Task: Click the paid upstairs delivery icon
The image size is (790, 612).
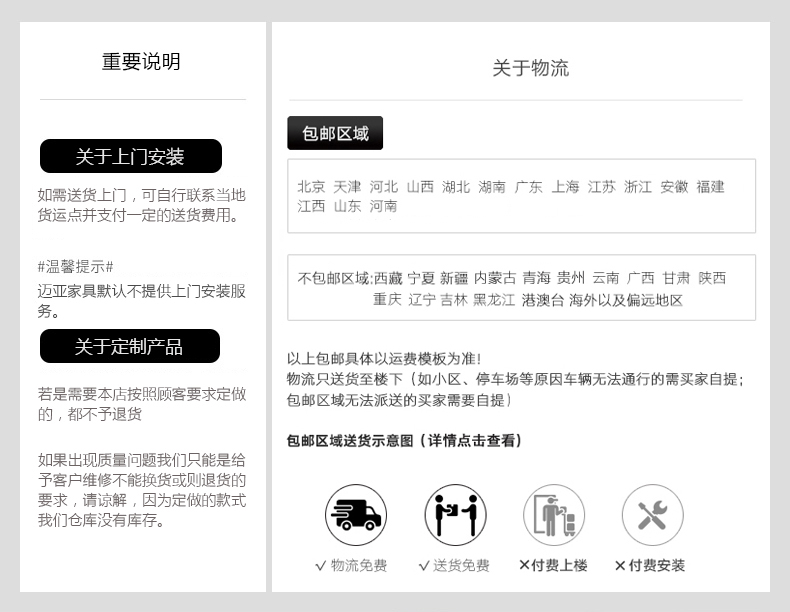Action: click(x=554, y=515)
